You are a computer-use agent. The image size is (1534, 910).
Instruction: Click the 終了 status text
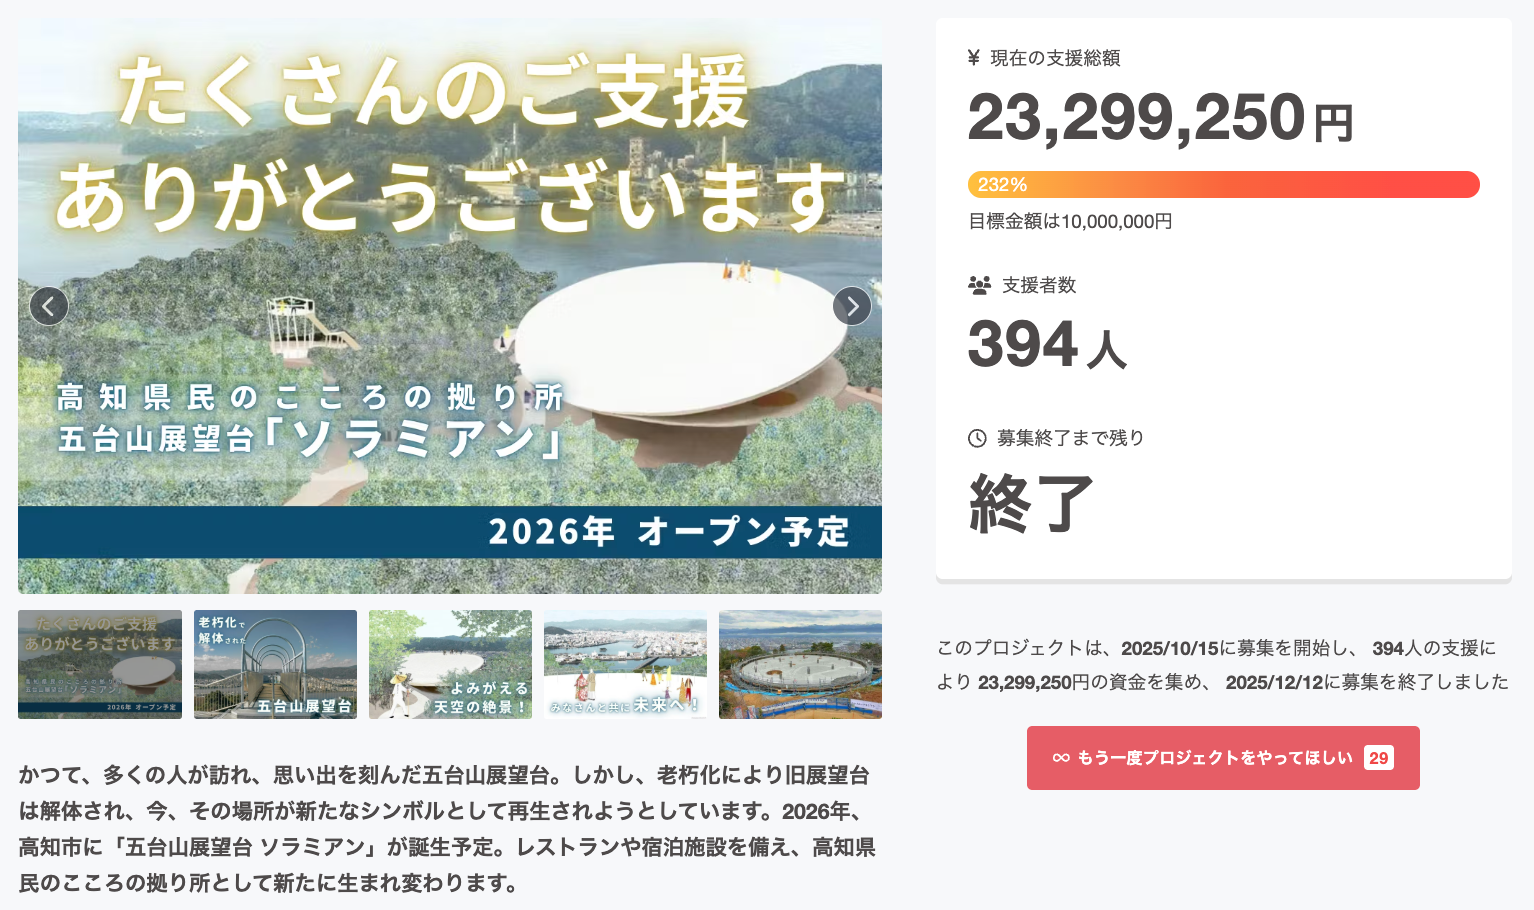[1031, 504]
